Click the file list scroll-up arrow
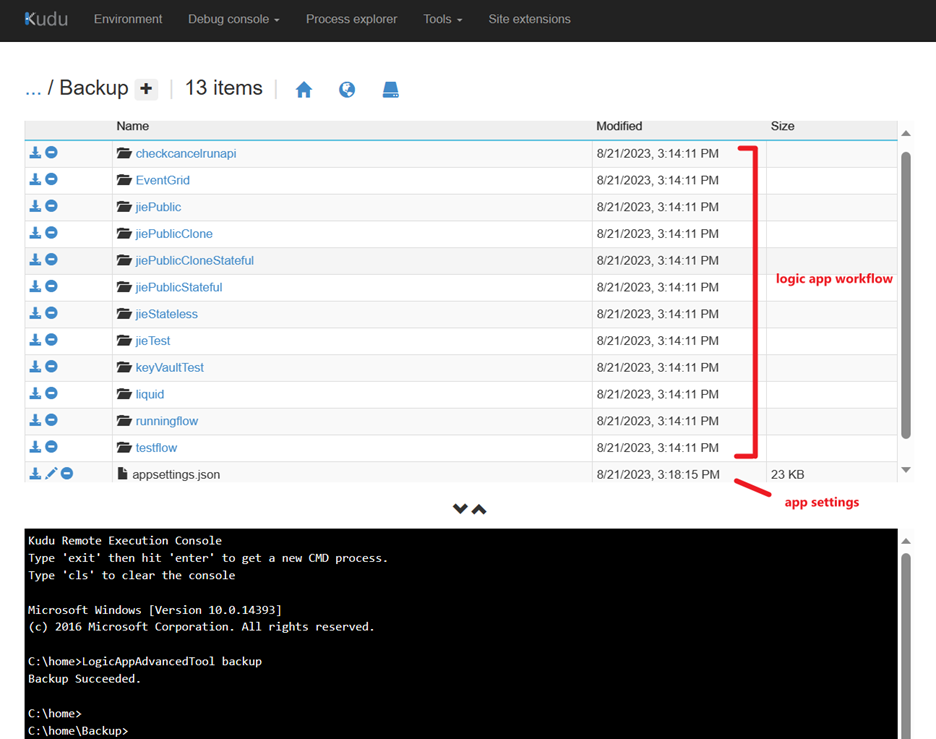This screenshot has width=936, height=739. pyautogui.click(x=906, y=133)
